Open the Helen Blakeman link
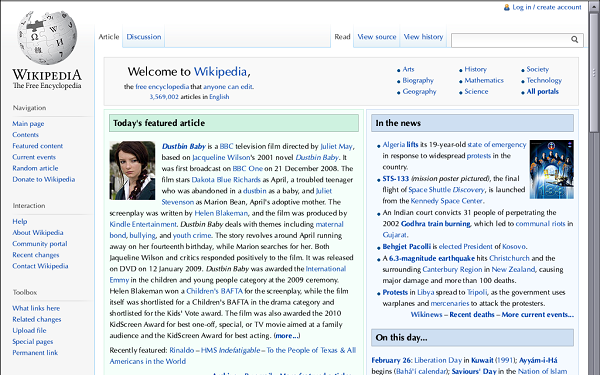Screen dimensions: 600x375 pos(221,213)
